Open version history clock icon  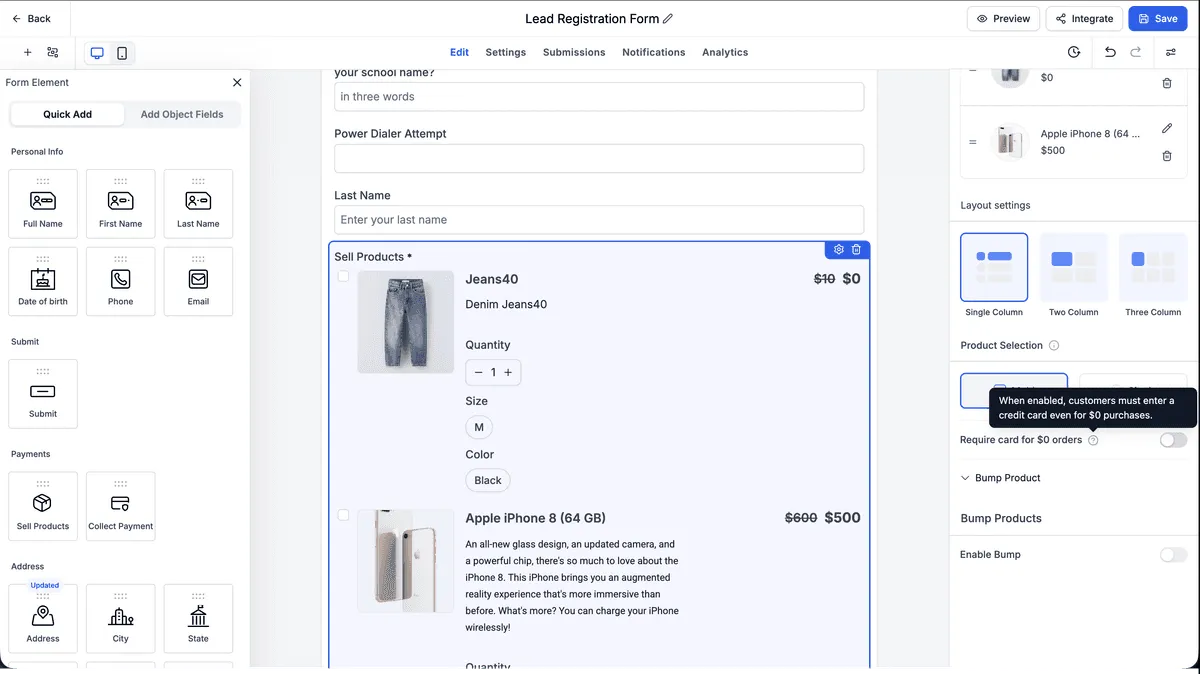[x=1074, y=52]
